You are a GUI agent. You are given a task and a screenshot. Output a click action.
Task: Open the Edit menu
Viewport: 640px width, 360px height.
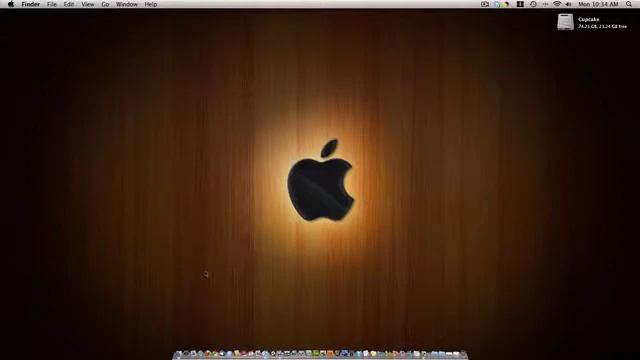(69, 4)
